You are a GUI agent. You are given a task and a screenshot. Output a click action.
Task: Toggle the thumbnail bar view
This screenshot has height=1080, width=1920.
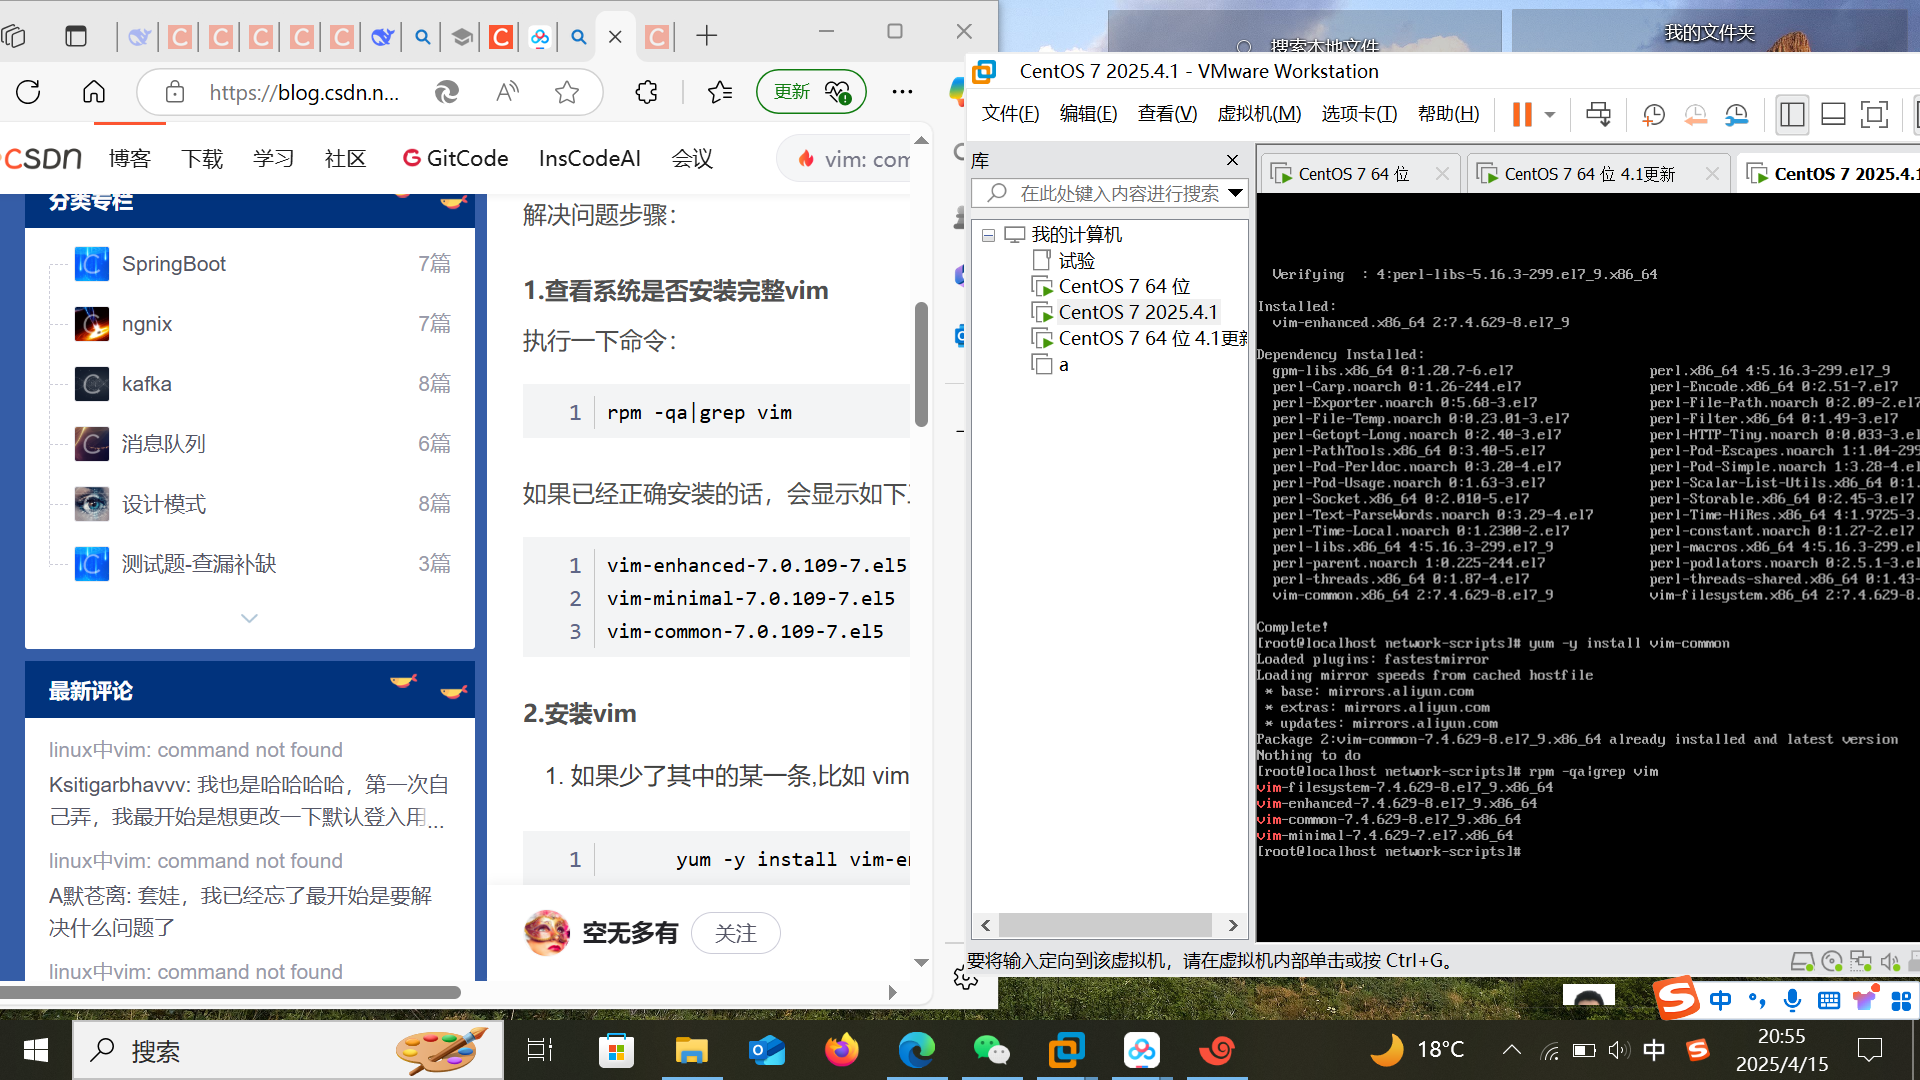click(x=1833, y=114)
